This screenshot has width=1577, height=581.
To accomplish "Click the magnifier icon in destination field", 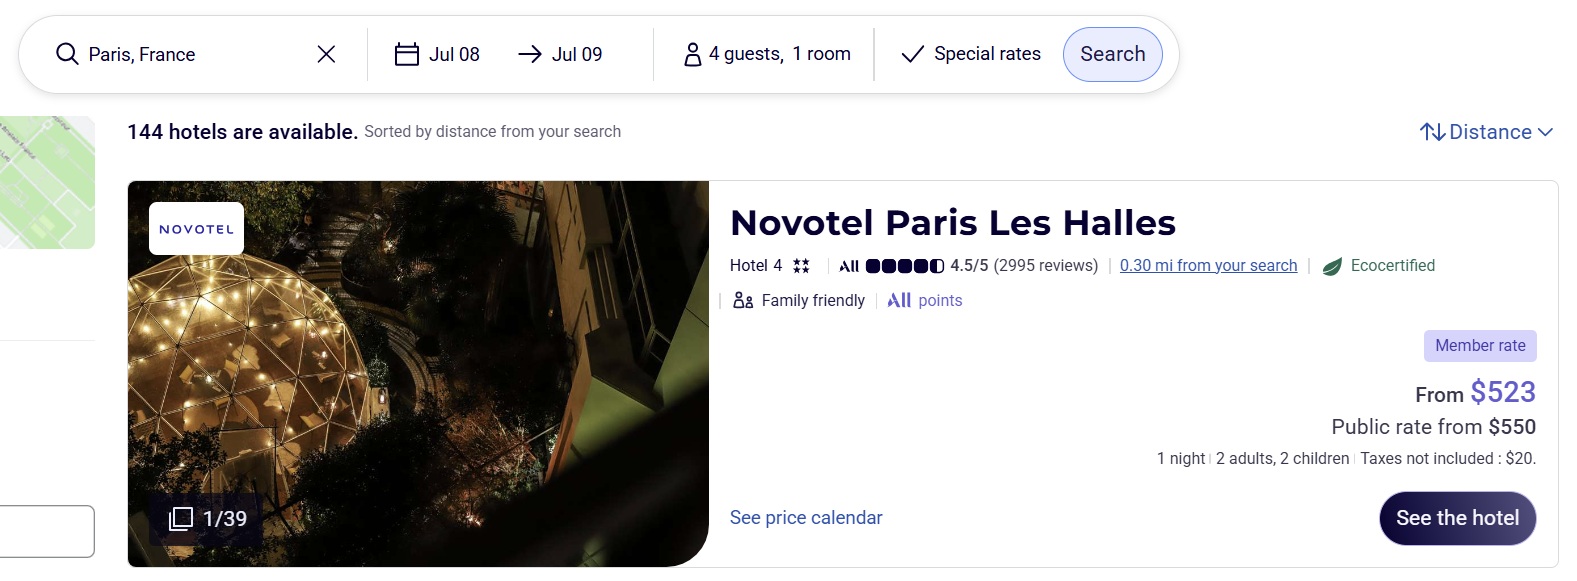I will pos(67,54).
